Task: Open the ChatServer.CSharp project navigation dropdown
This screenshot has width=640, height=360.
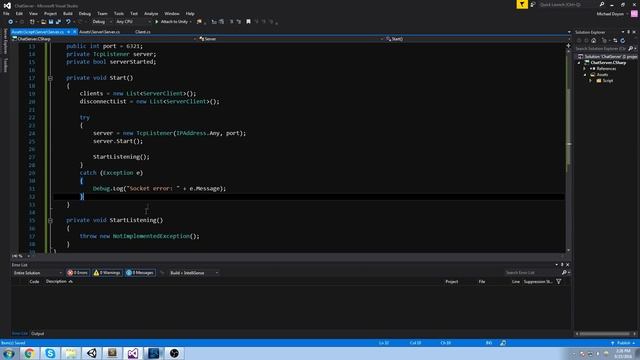Action: [x=104, y=39]
